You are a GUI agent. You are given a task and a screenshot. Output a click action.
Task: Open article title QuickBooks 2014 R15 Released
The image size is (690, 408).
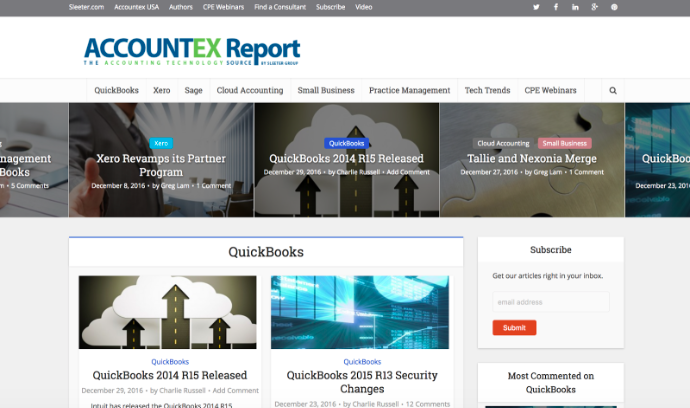coord(170,375)
